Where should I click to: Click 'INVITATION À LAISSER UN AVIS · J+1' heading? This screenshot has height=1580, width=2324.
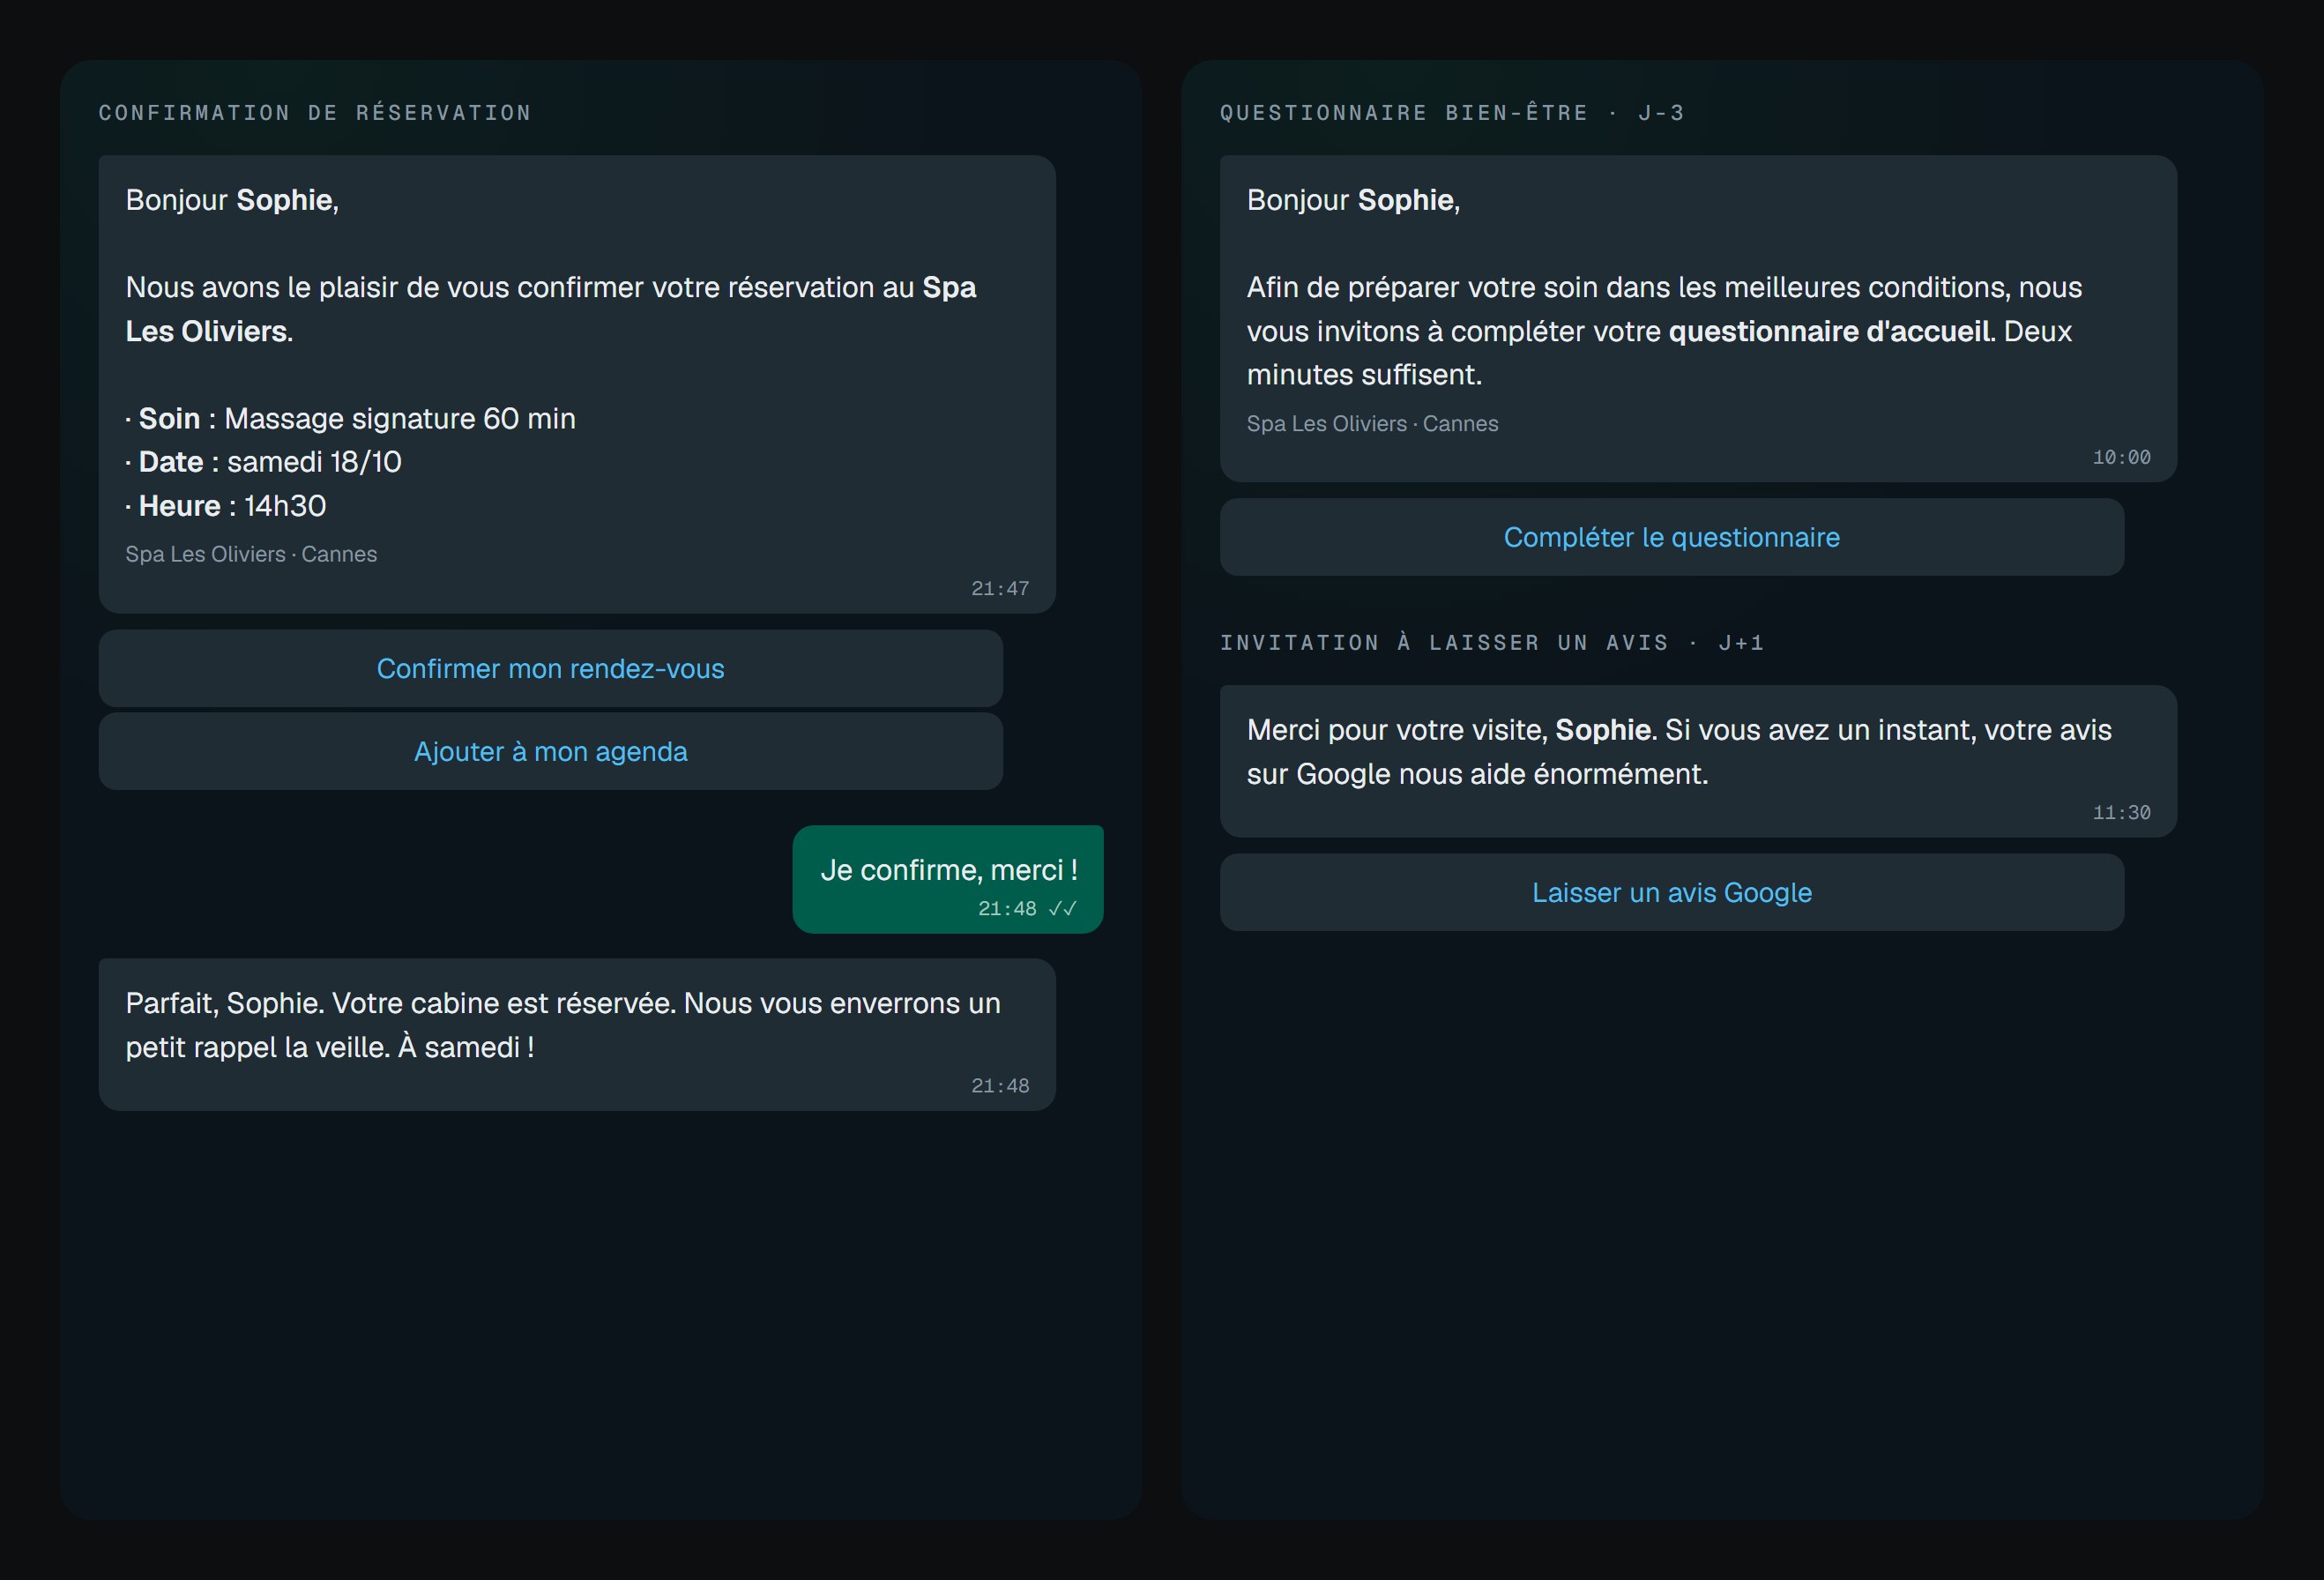click(x=1492, y=643)
